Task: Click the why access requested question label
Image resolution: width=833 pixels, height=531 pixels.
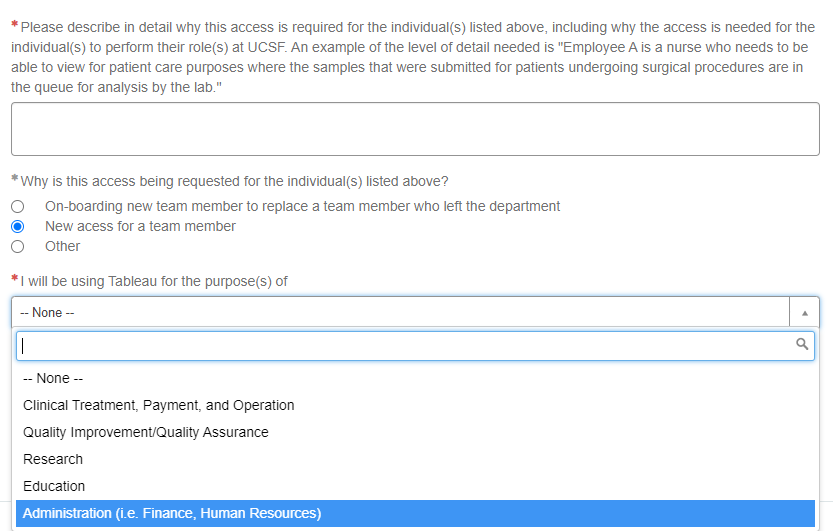Action: [x=234, y=181]
